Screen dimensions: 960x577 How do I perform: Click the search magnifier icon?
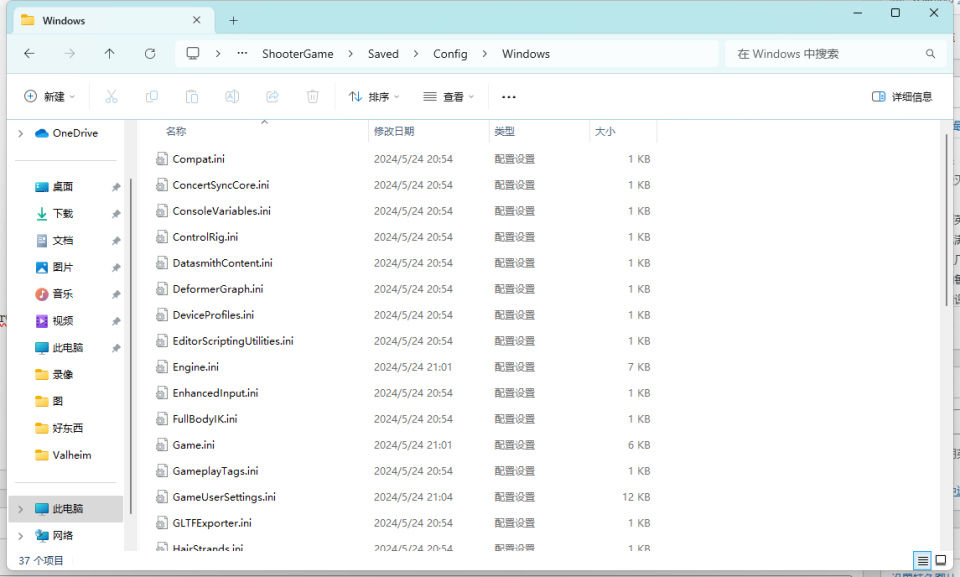coord(931,54)
